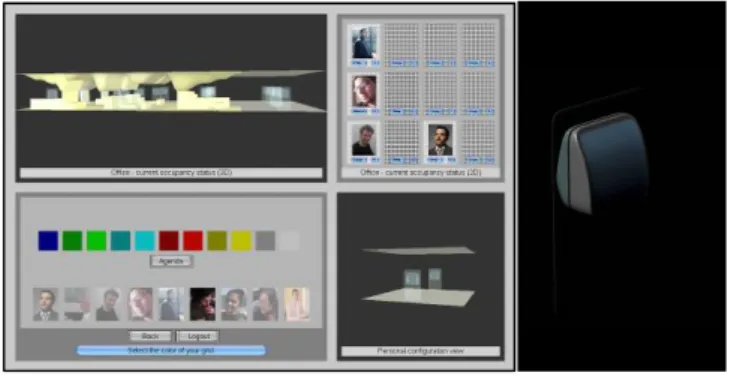The height and width of the screenshot is (376, 731).
Task: Open the top-left occupied cell in the 2D grid
Action: (x=364, y=45)
